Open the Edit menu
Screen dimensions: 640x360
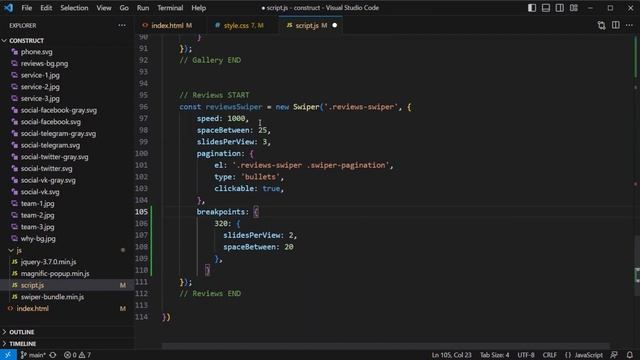(x=46, y=8)
